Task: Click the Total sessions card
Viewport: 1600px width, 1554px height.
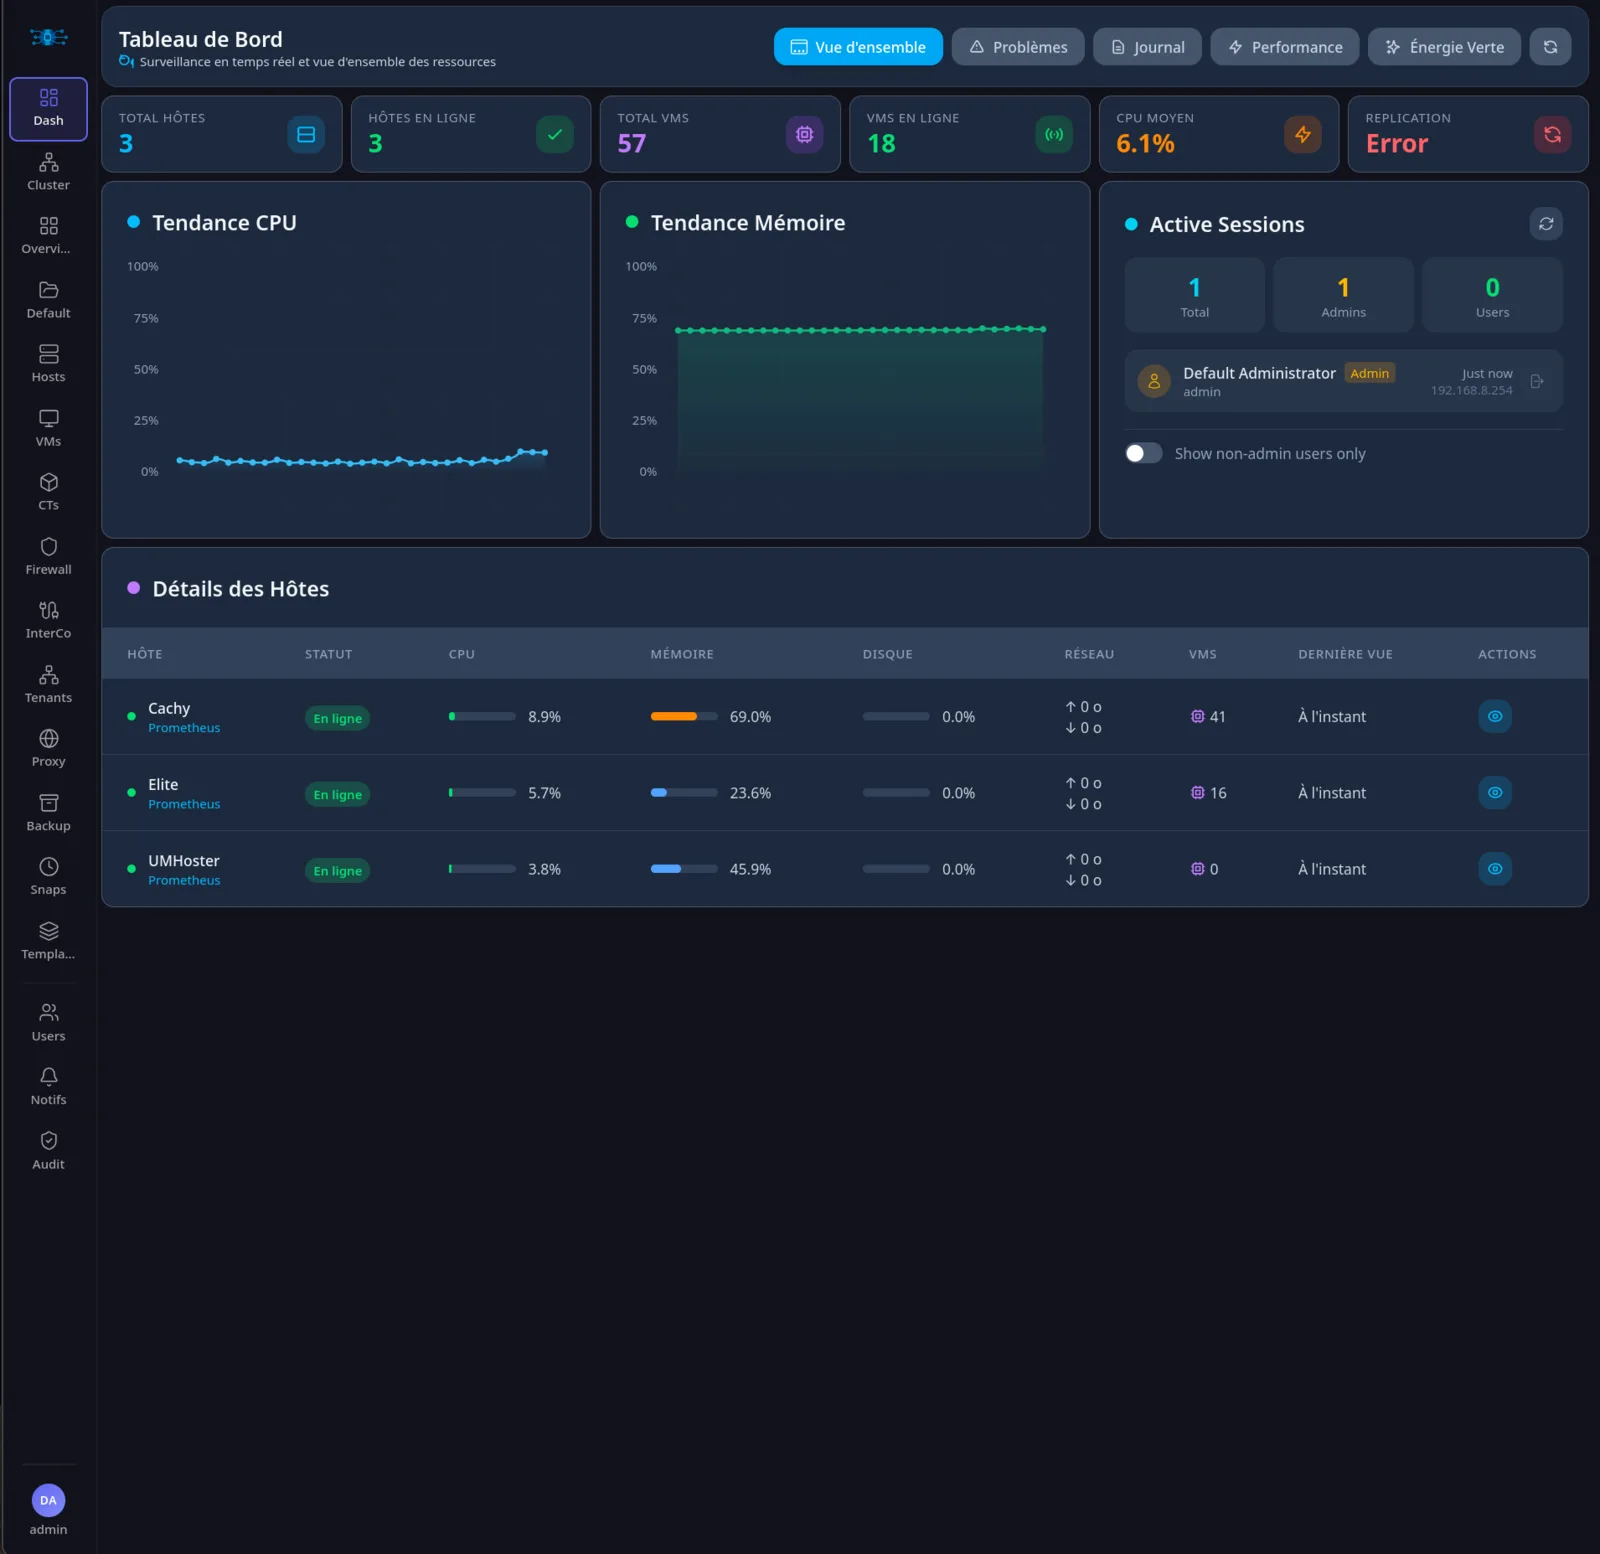Action: tap(1195, 295)
